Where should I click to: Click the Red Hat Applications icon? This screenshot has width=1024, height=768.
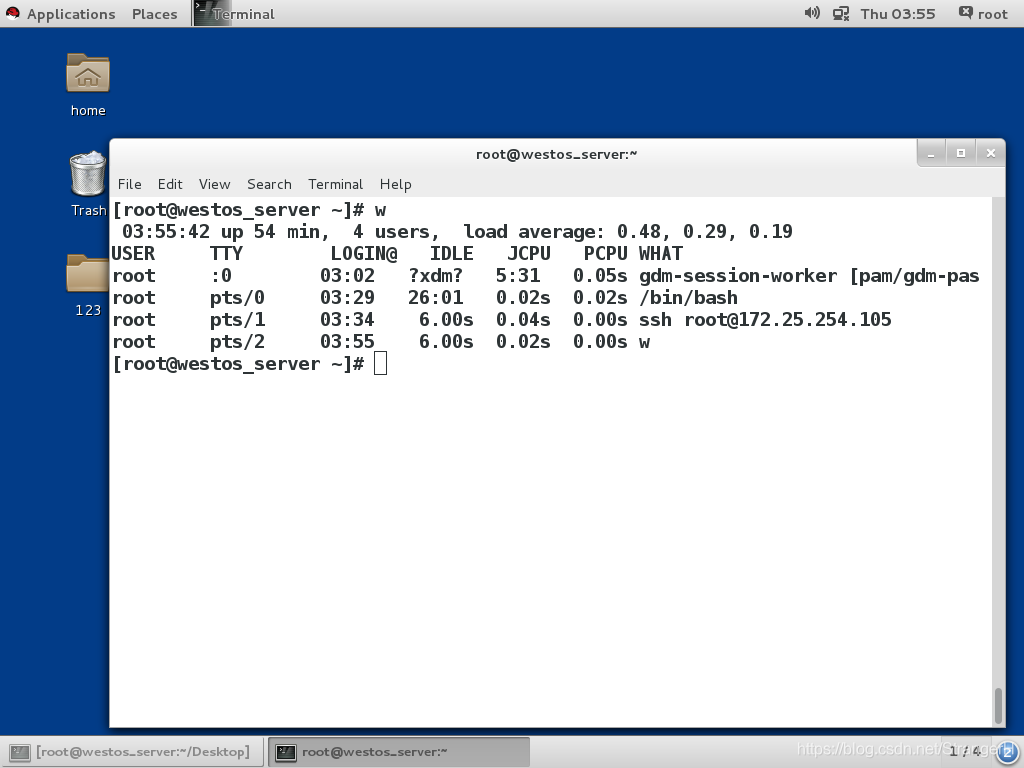(12, 13)
